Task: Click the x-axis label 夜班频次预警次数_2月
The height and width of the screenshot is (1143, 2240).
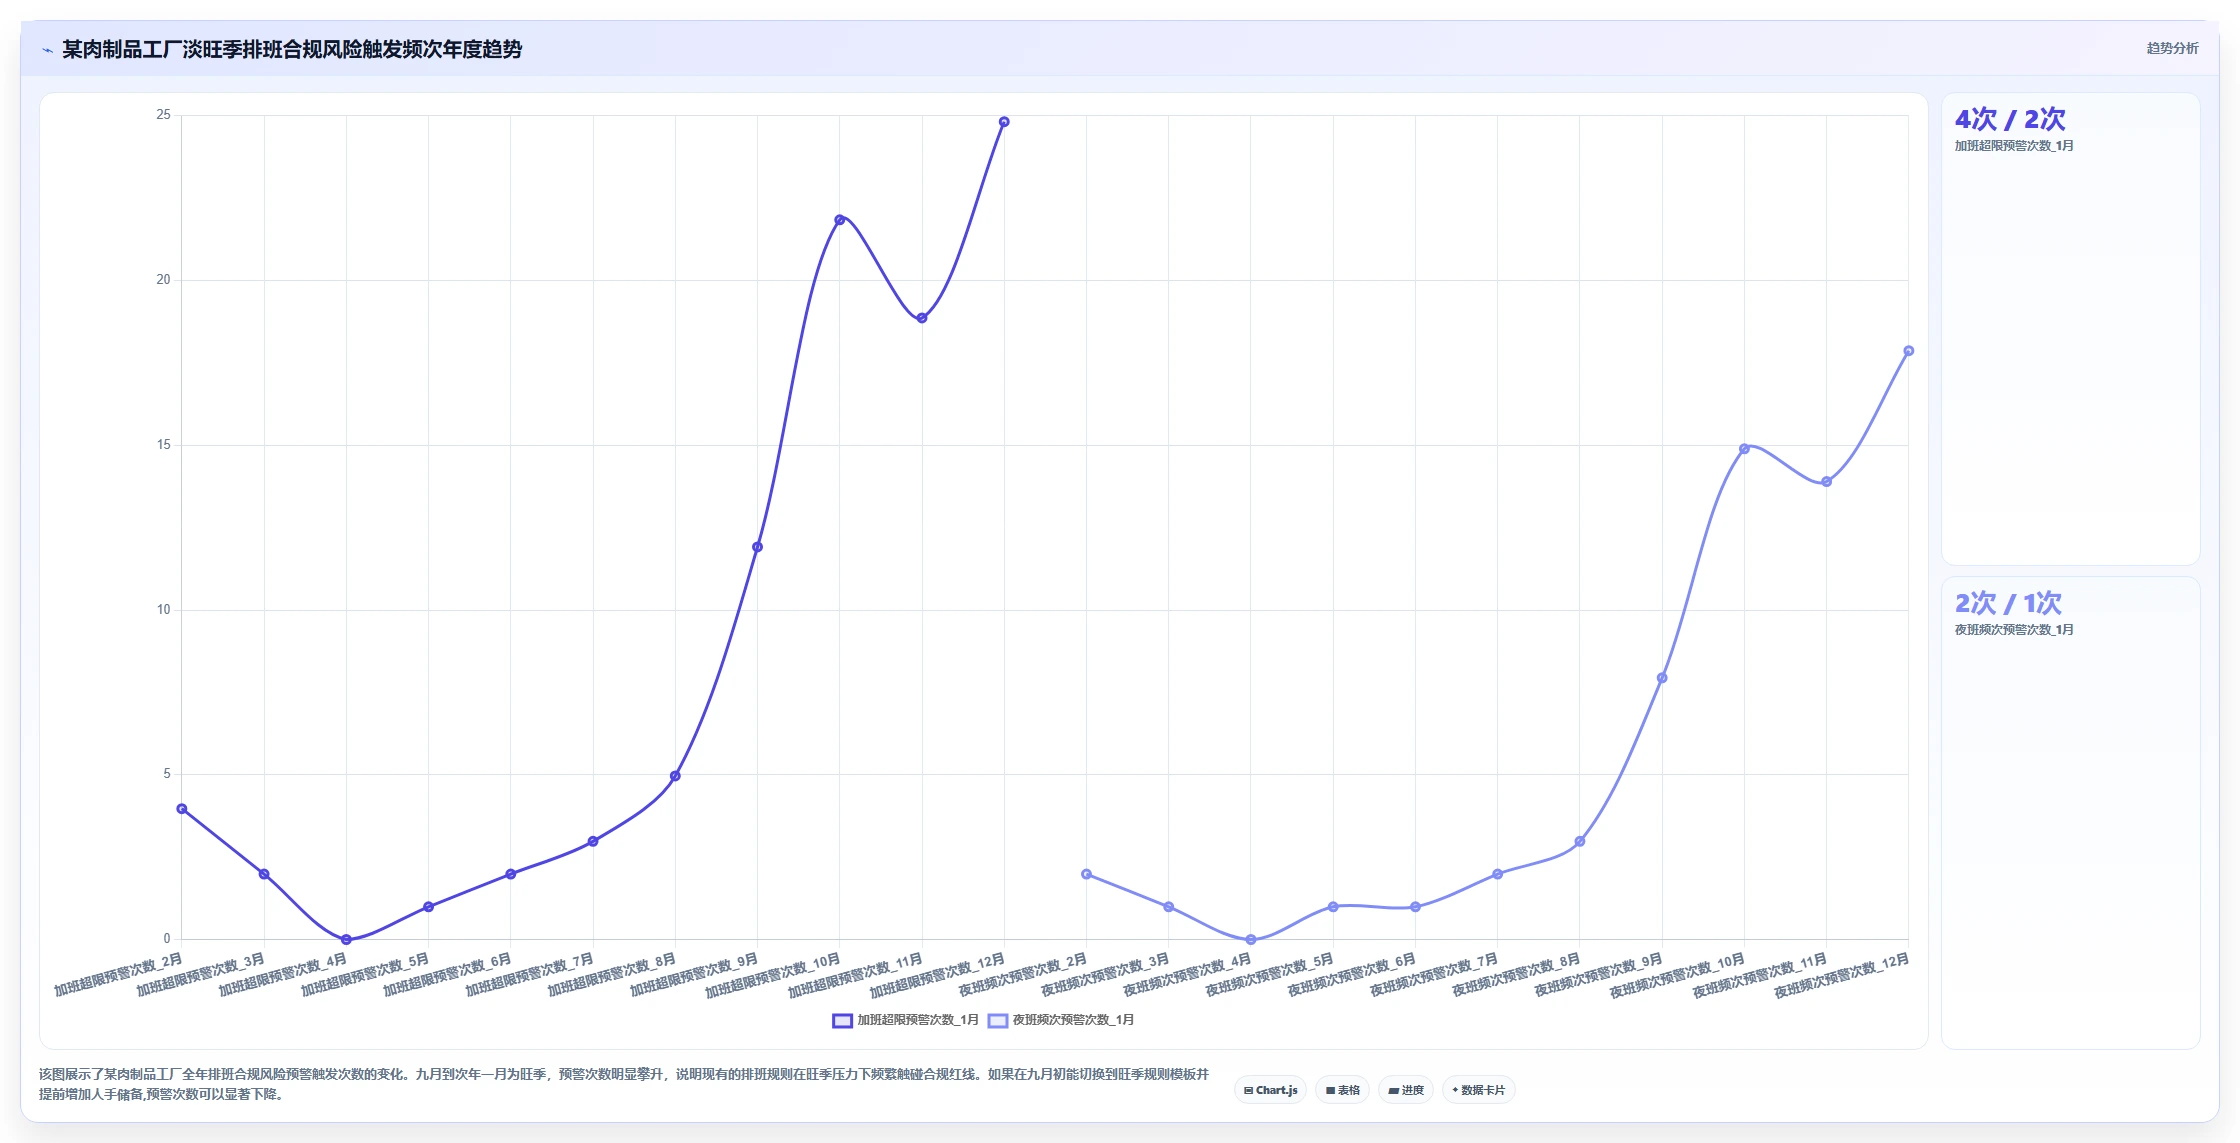Action: point(1023,974)
